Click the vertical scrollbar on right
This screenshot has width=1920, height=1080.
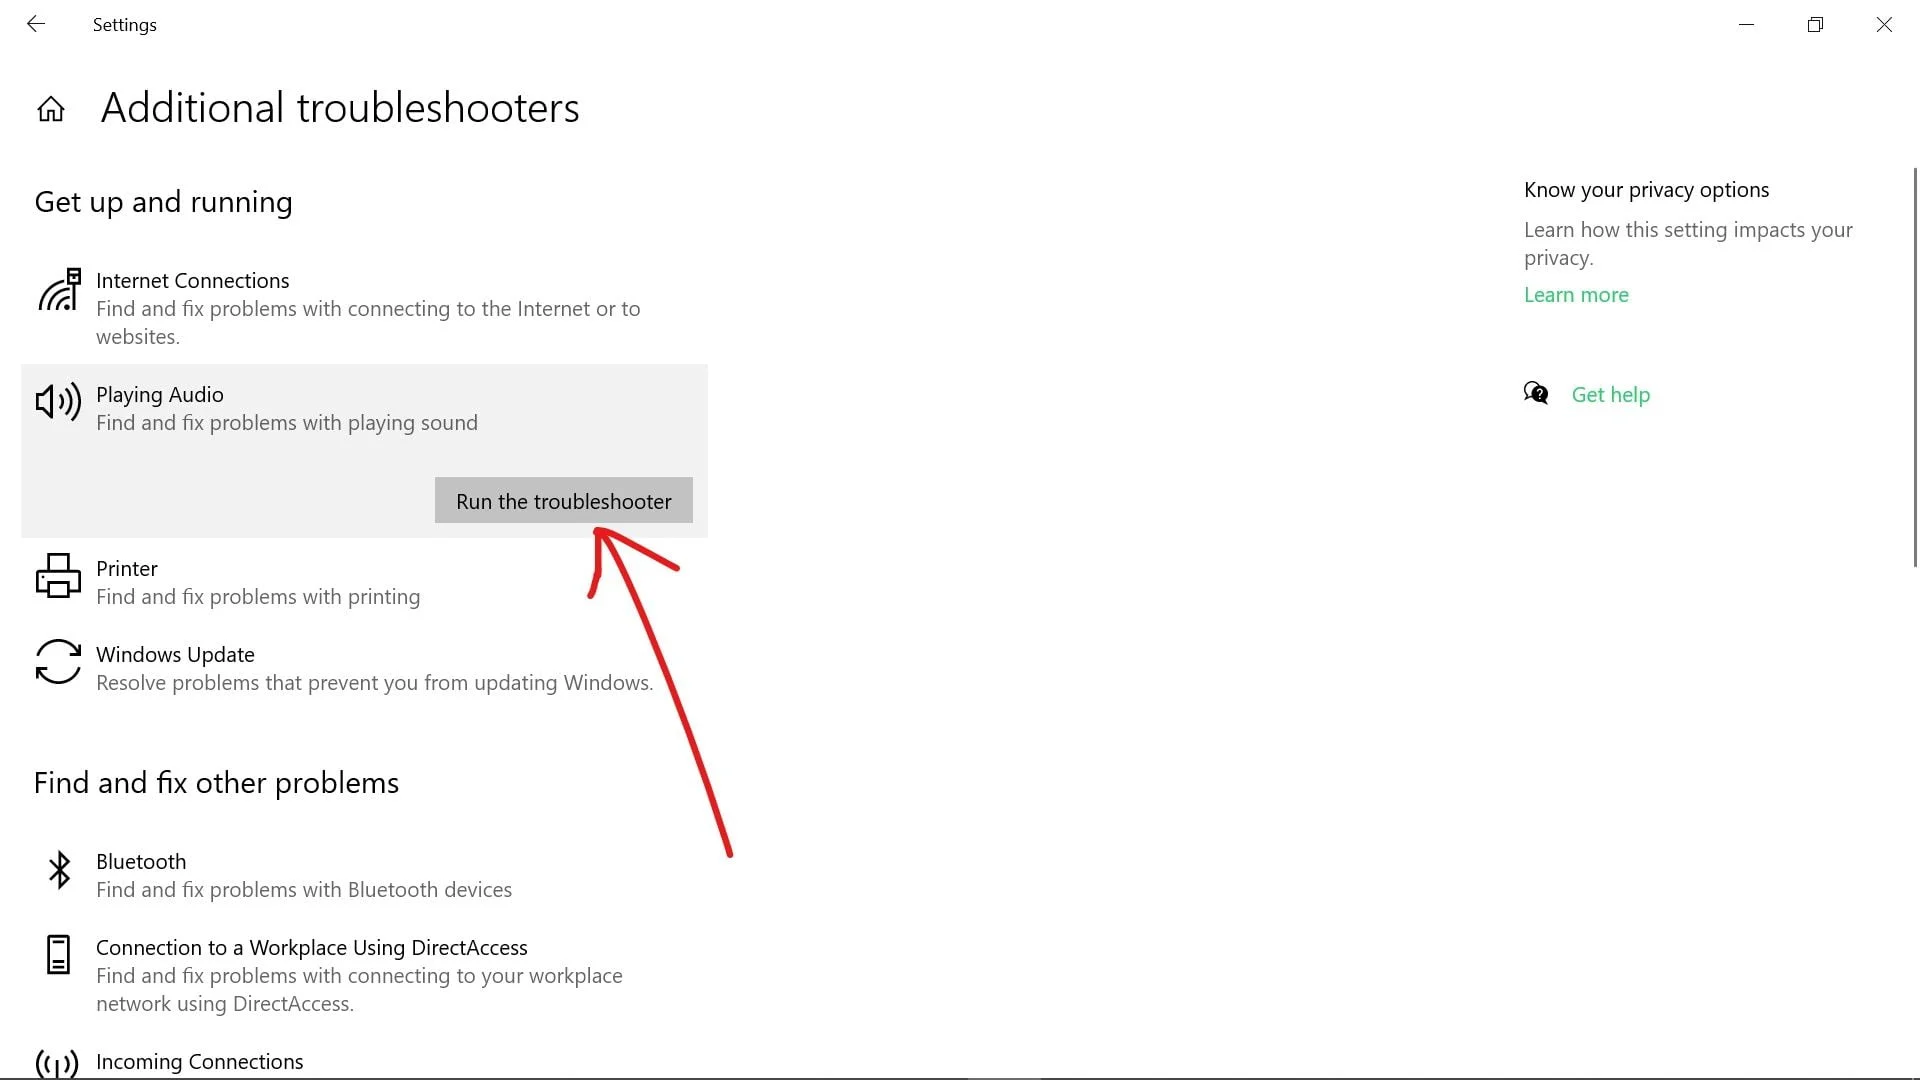coord(1914,366)
